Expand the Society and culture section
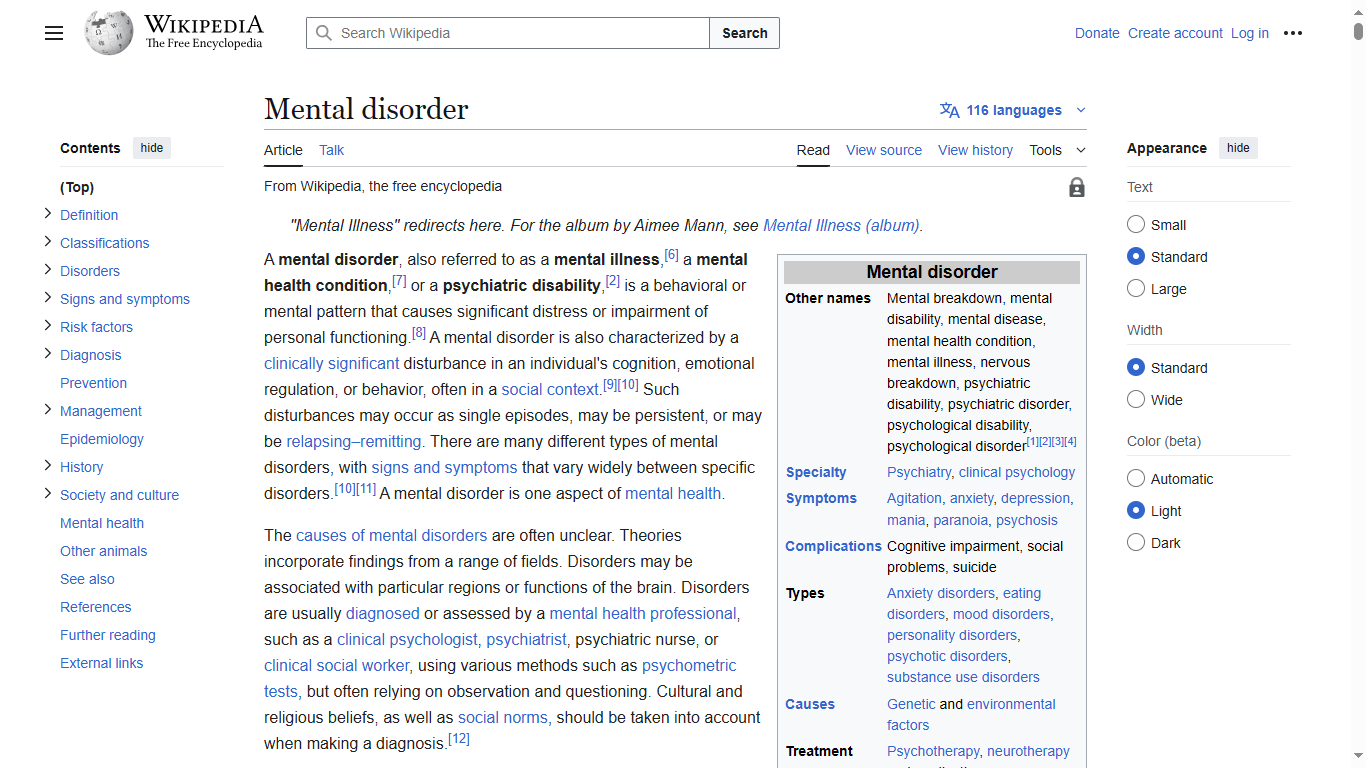1366x768 pixels. pos(48,494)
